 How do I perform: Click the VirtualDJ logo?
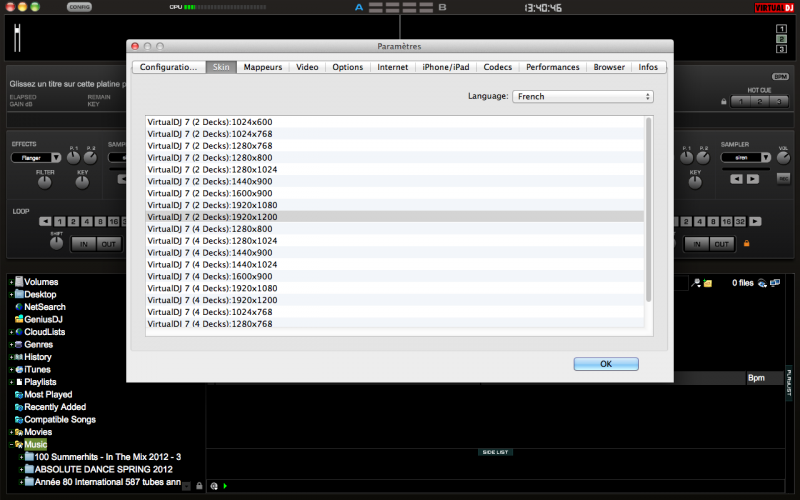pos(774,8)
